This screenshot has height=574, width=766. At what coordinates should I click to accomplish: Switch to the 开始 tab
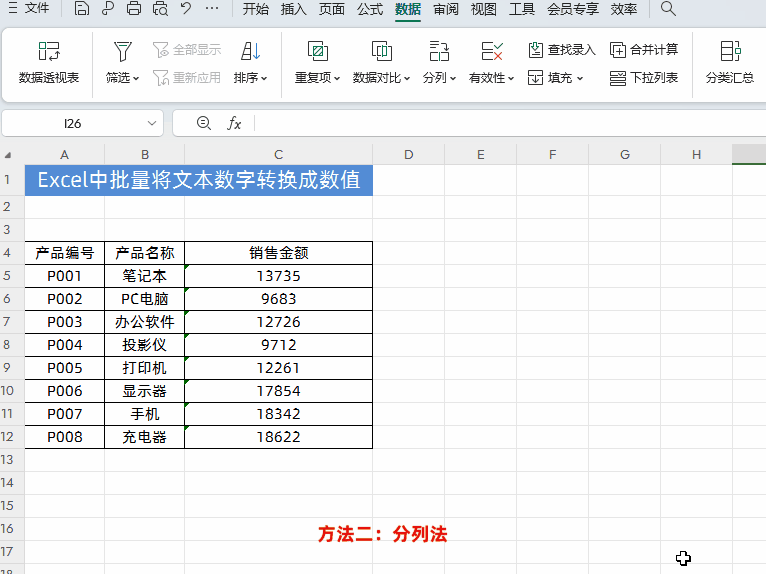point(255,9)
